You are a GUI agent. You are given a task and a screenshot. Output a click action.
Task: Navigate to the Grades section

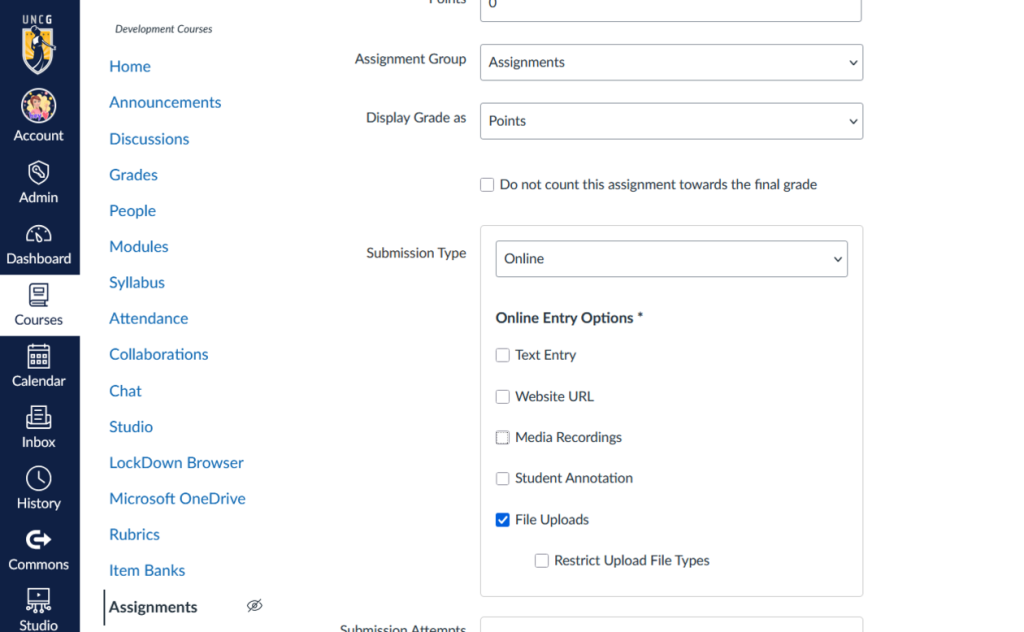pyautogui.click(x=133, y=174)
